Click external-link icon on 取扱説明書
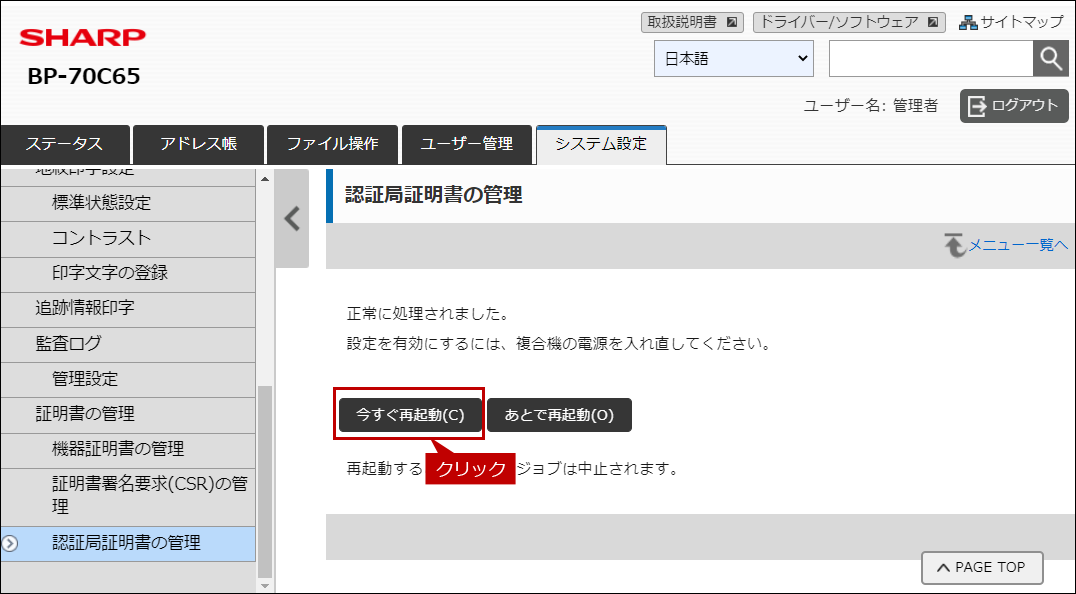1076x594 pixels. click(732, 23)
